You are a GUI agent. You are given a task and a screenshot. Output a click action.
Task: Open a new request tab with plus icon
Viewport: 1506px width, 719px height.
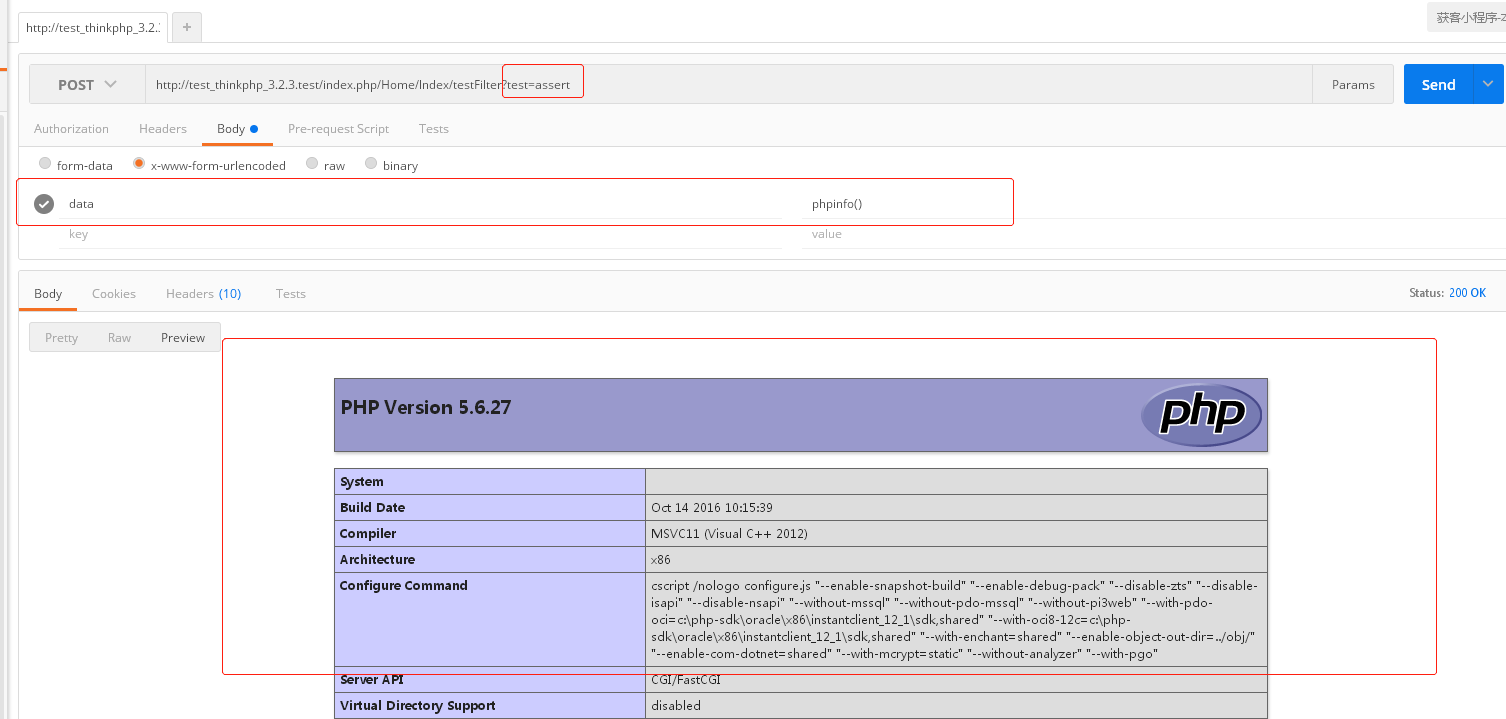click(187, 27)
